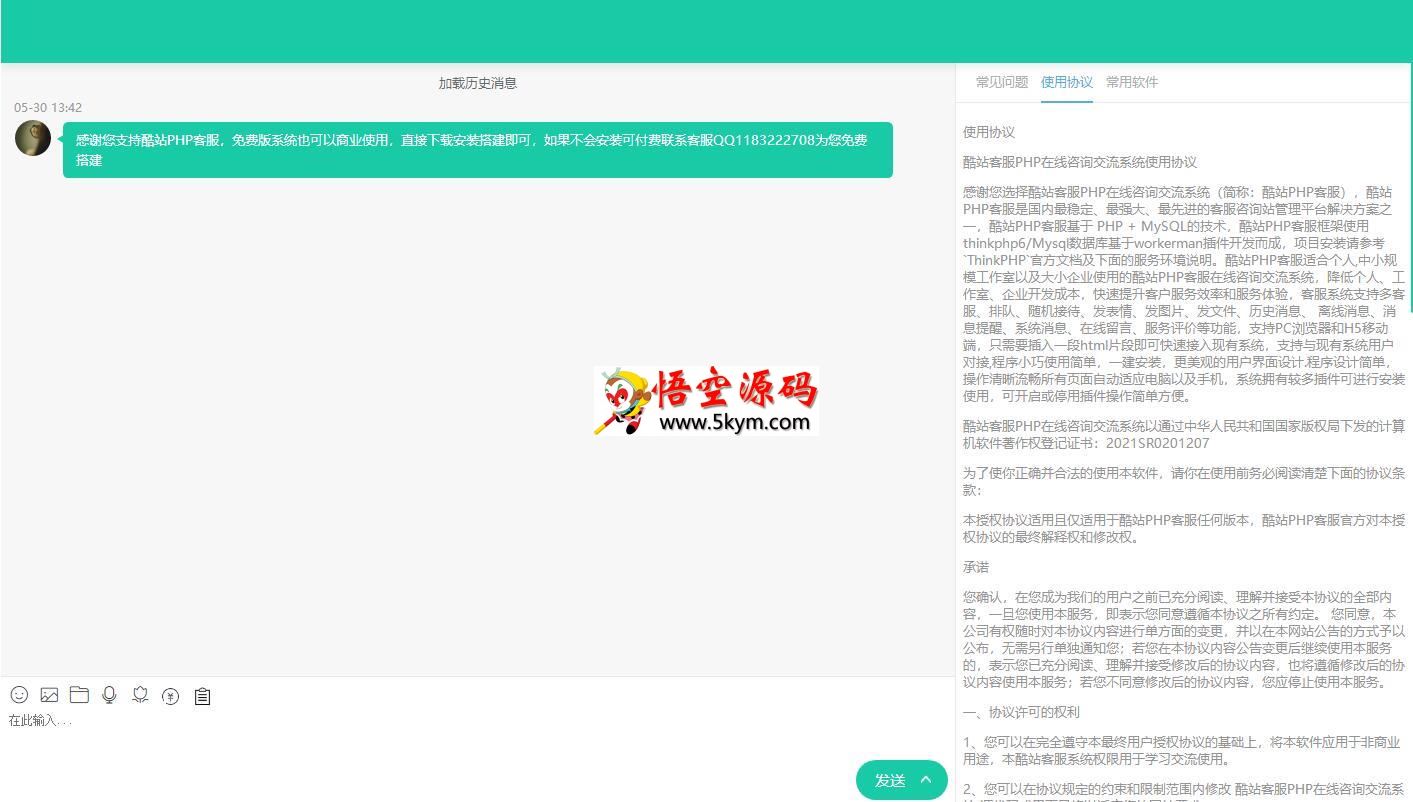Click the 酷站客服PHP在线咨询交流系统使用协议 heading
Screen dimensions: 1413x802
1080,162
